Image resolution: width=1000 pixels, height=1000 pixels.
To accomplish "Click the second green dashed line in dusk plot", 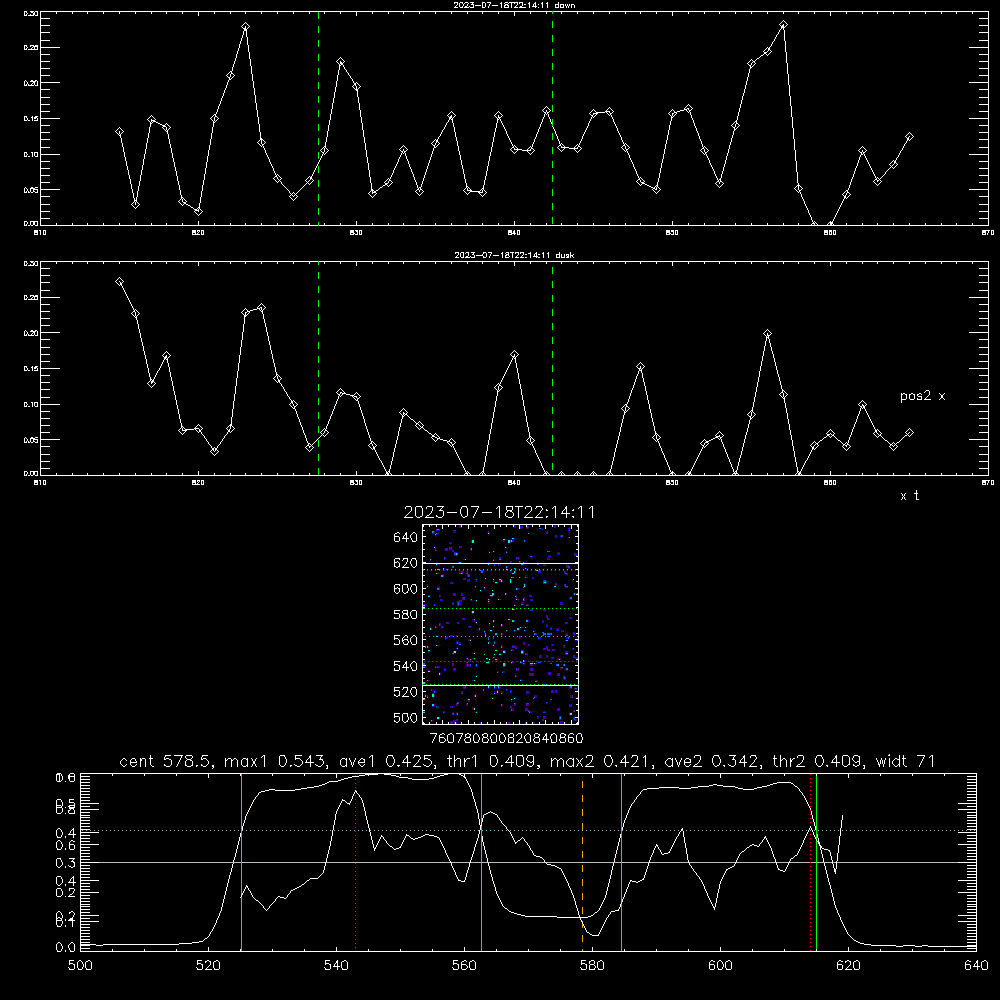I will click(x=552, y=370).
